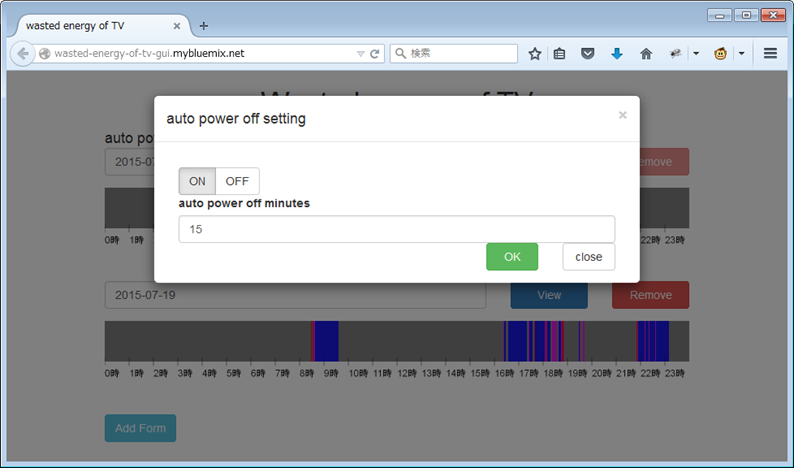
Task: Confirm the setting with OK button
Action: point(512,257)
